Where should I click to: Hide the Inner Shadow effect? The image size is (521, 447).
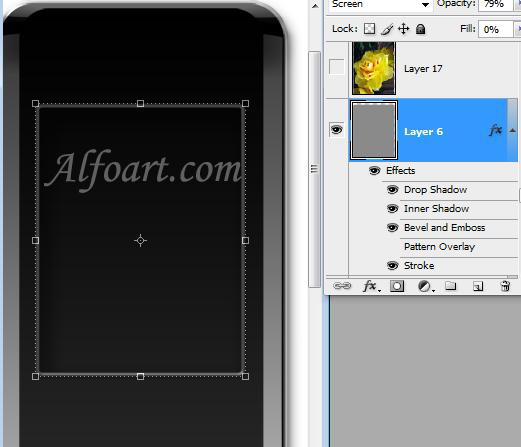point(392,209)
